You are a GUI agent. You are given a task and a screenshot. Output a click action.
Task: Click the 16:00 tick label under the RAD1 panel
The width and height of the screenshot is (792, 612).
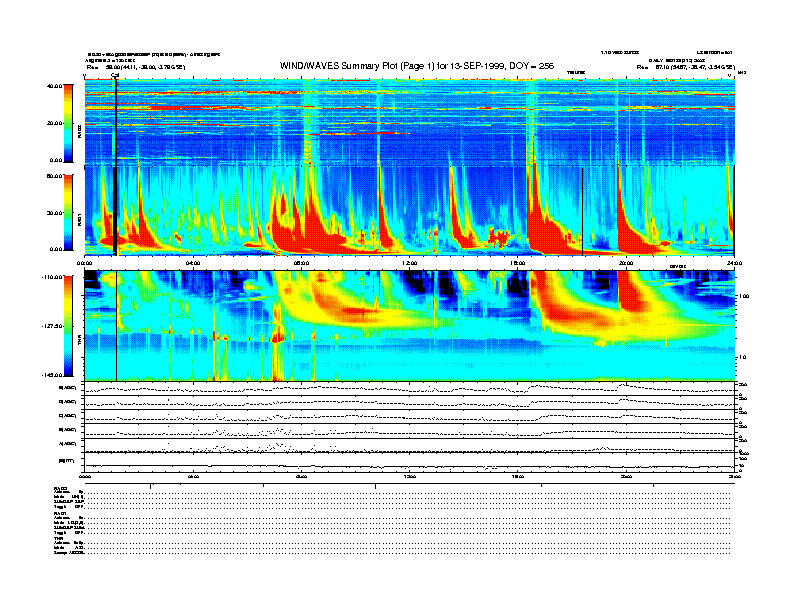click(x=518, y=263)
